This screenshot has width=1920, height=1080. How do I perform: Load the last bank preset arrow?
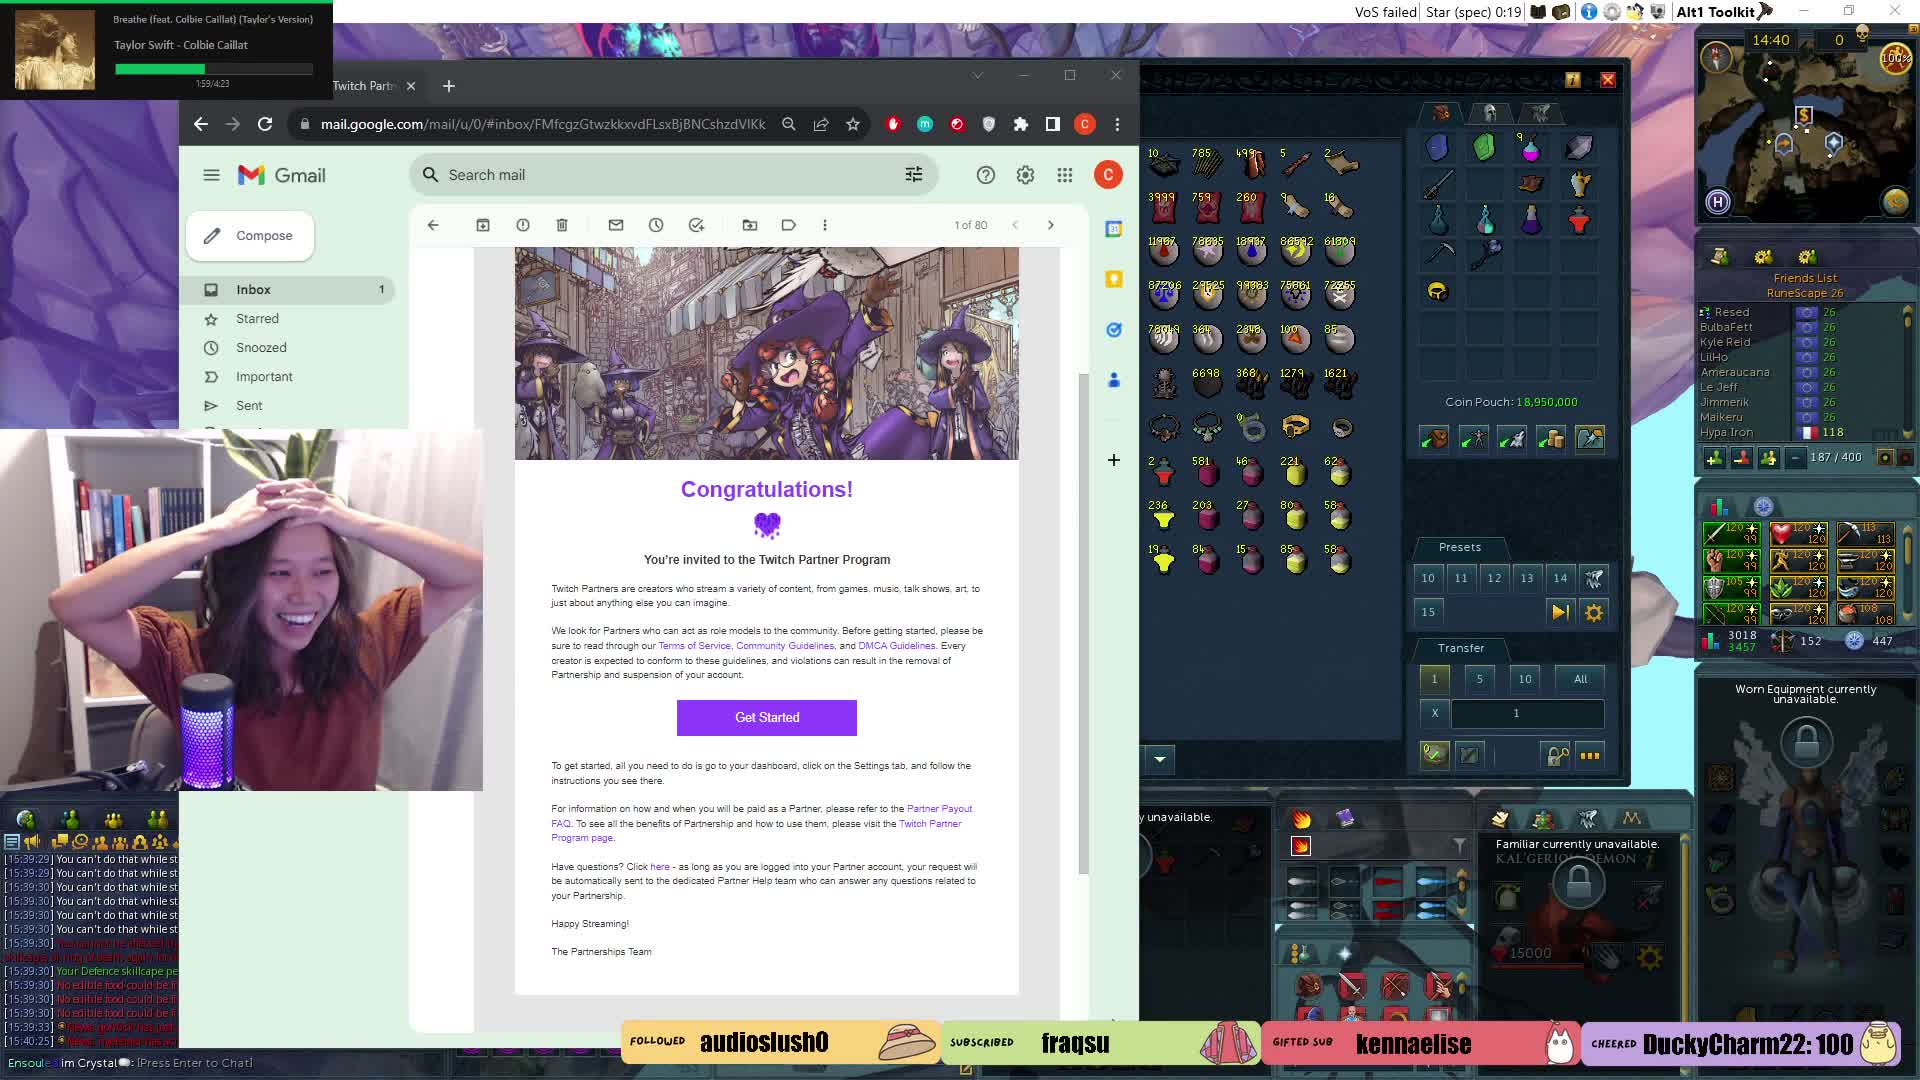pos(1560,612)
